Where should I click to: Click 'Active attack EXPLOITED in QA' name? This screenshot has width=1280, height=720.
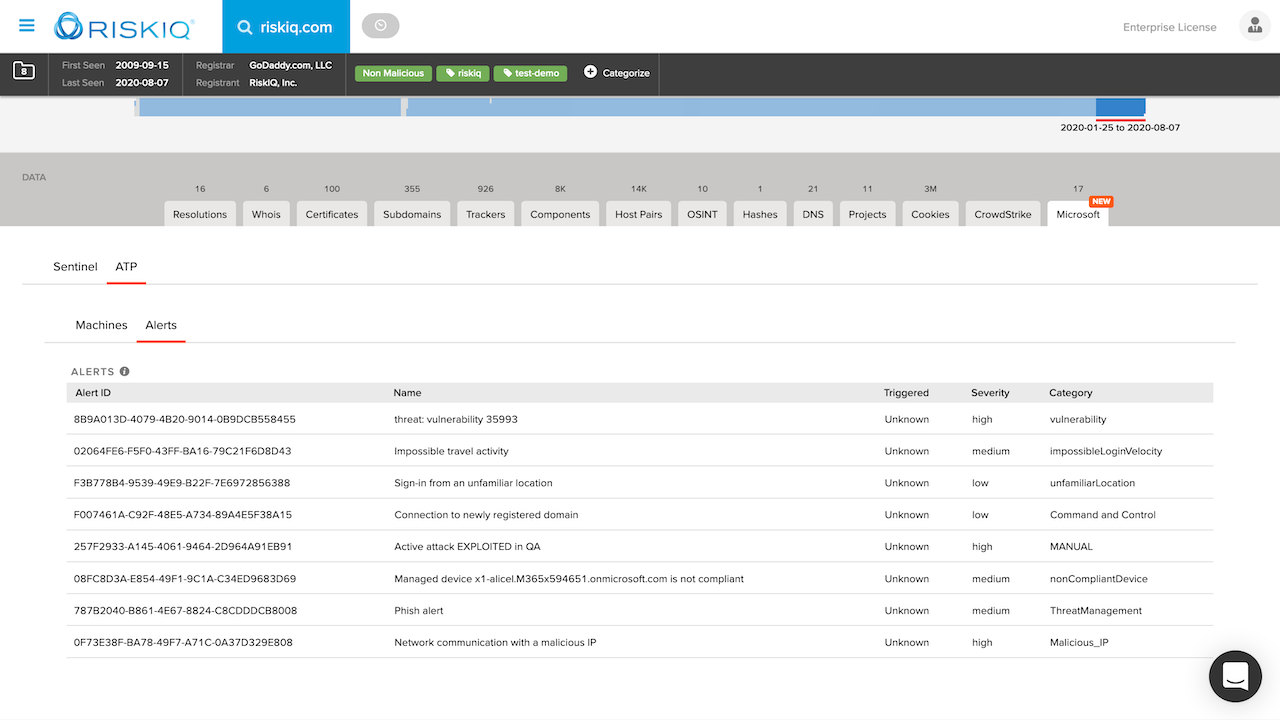pos(467,547)
